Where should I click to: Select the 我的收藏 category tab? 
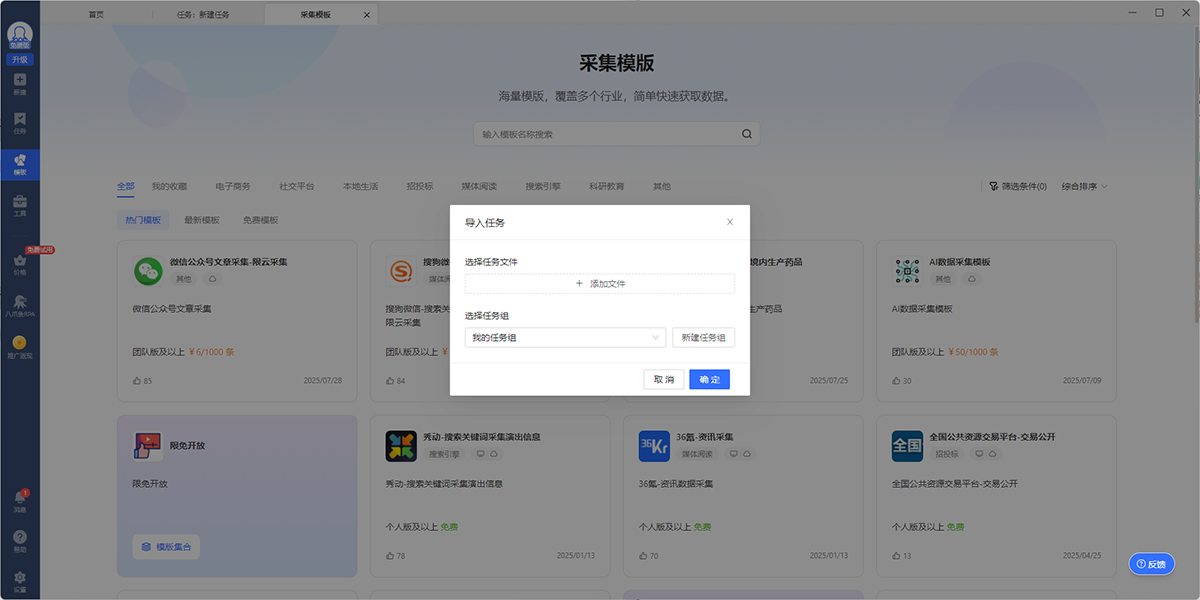click(169, 187)
